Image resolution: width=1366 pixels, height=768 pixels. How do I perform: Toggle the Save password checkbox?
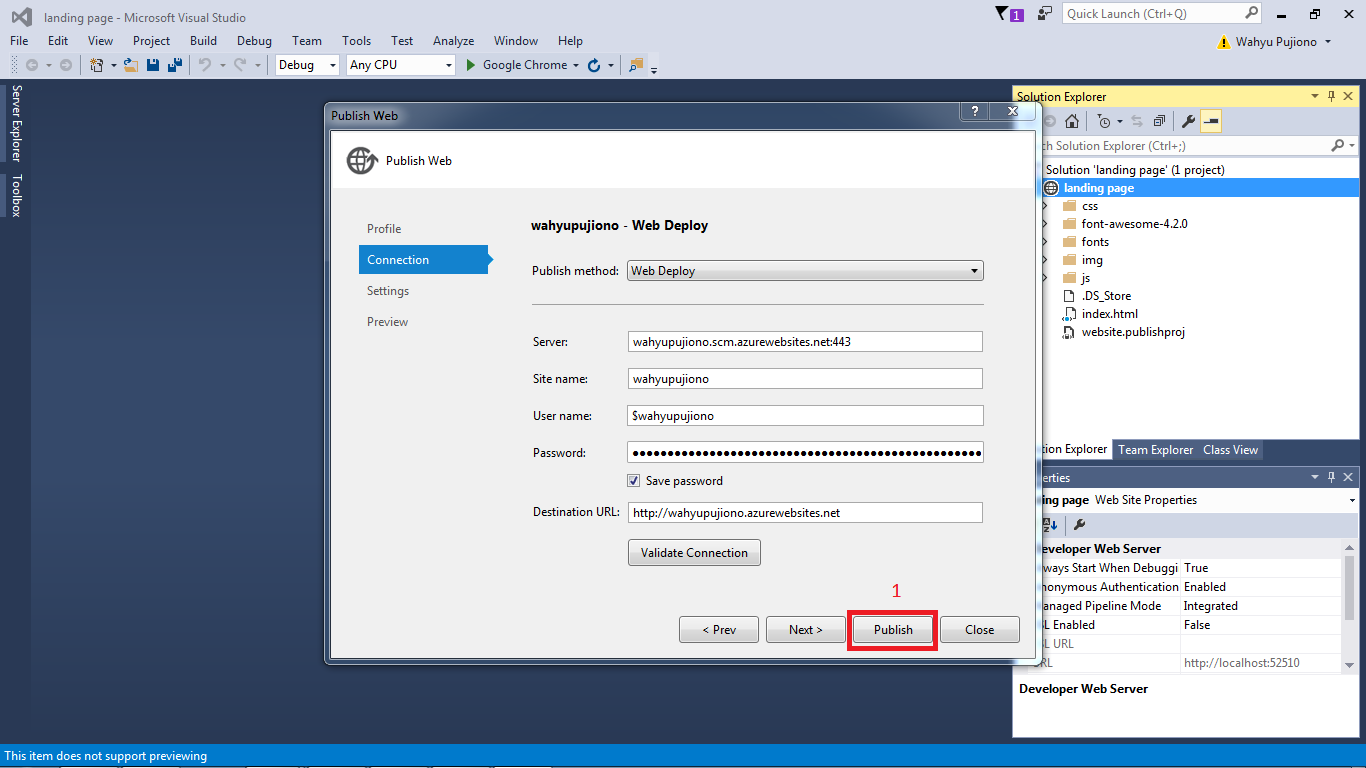pyautogui.click(x=633, y=481)
